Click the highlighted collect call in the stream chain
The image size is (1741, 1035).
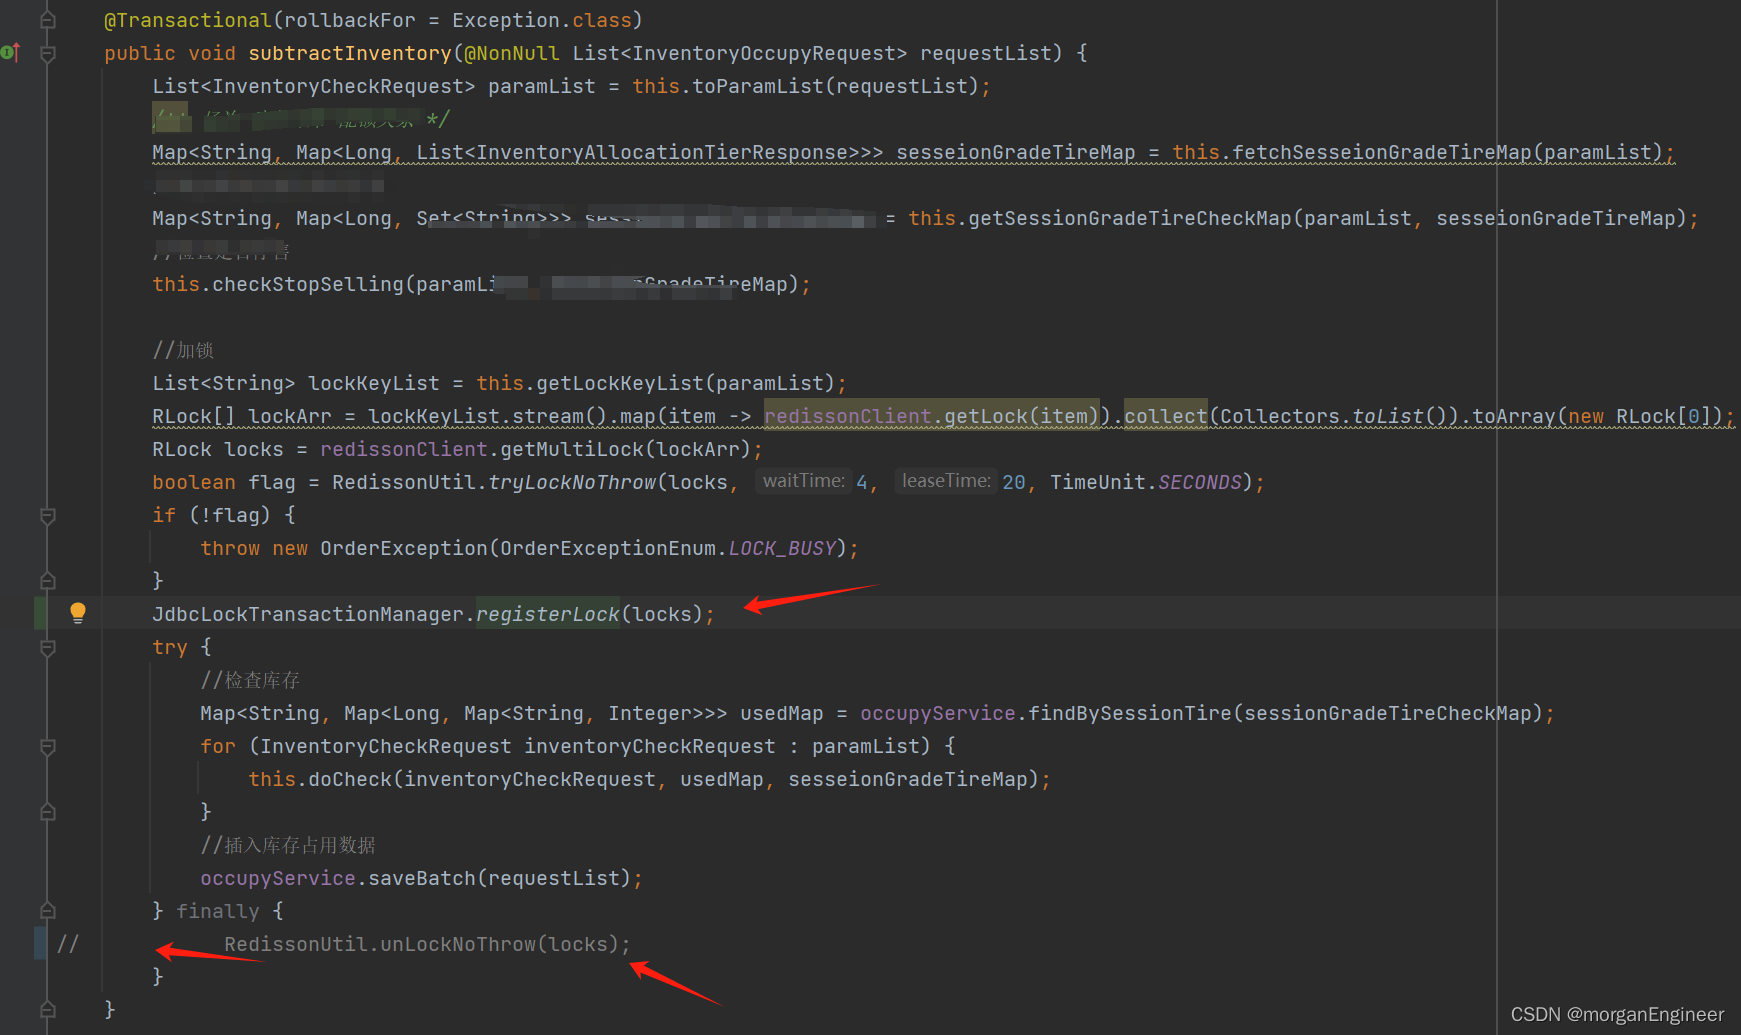[1166, 416]
